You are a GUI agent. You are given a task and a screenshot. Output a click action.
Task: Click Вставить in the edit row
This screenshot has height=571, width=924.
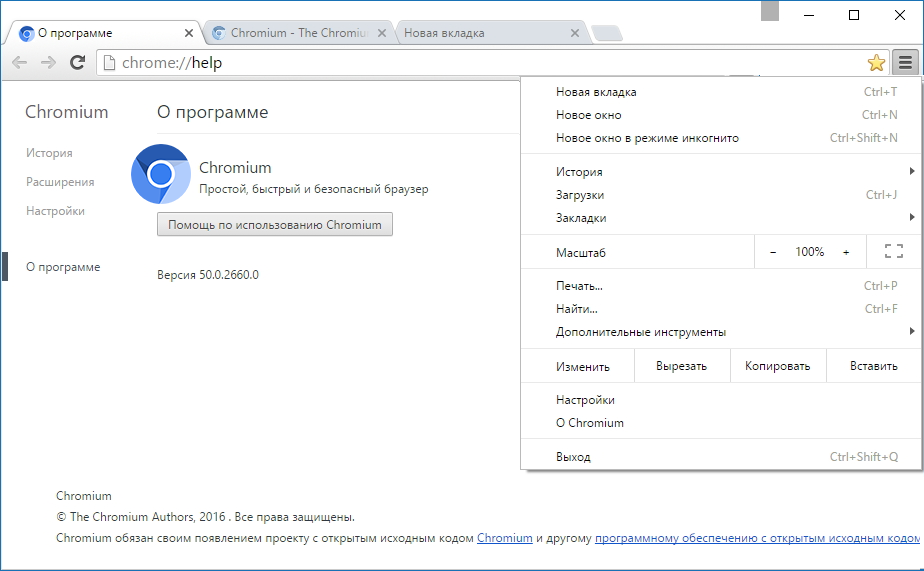coord(874,366)
